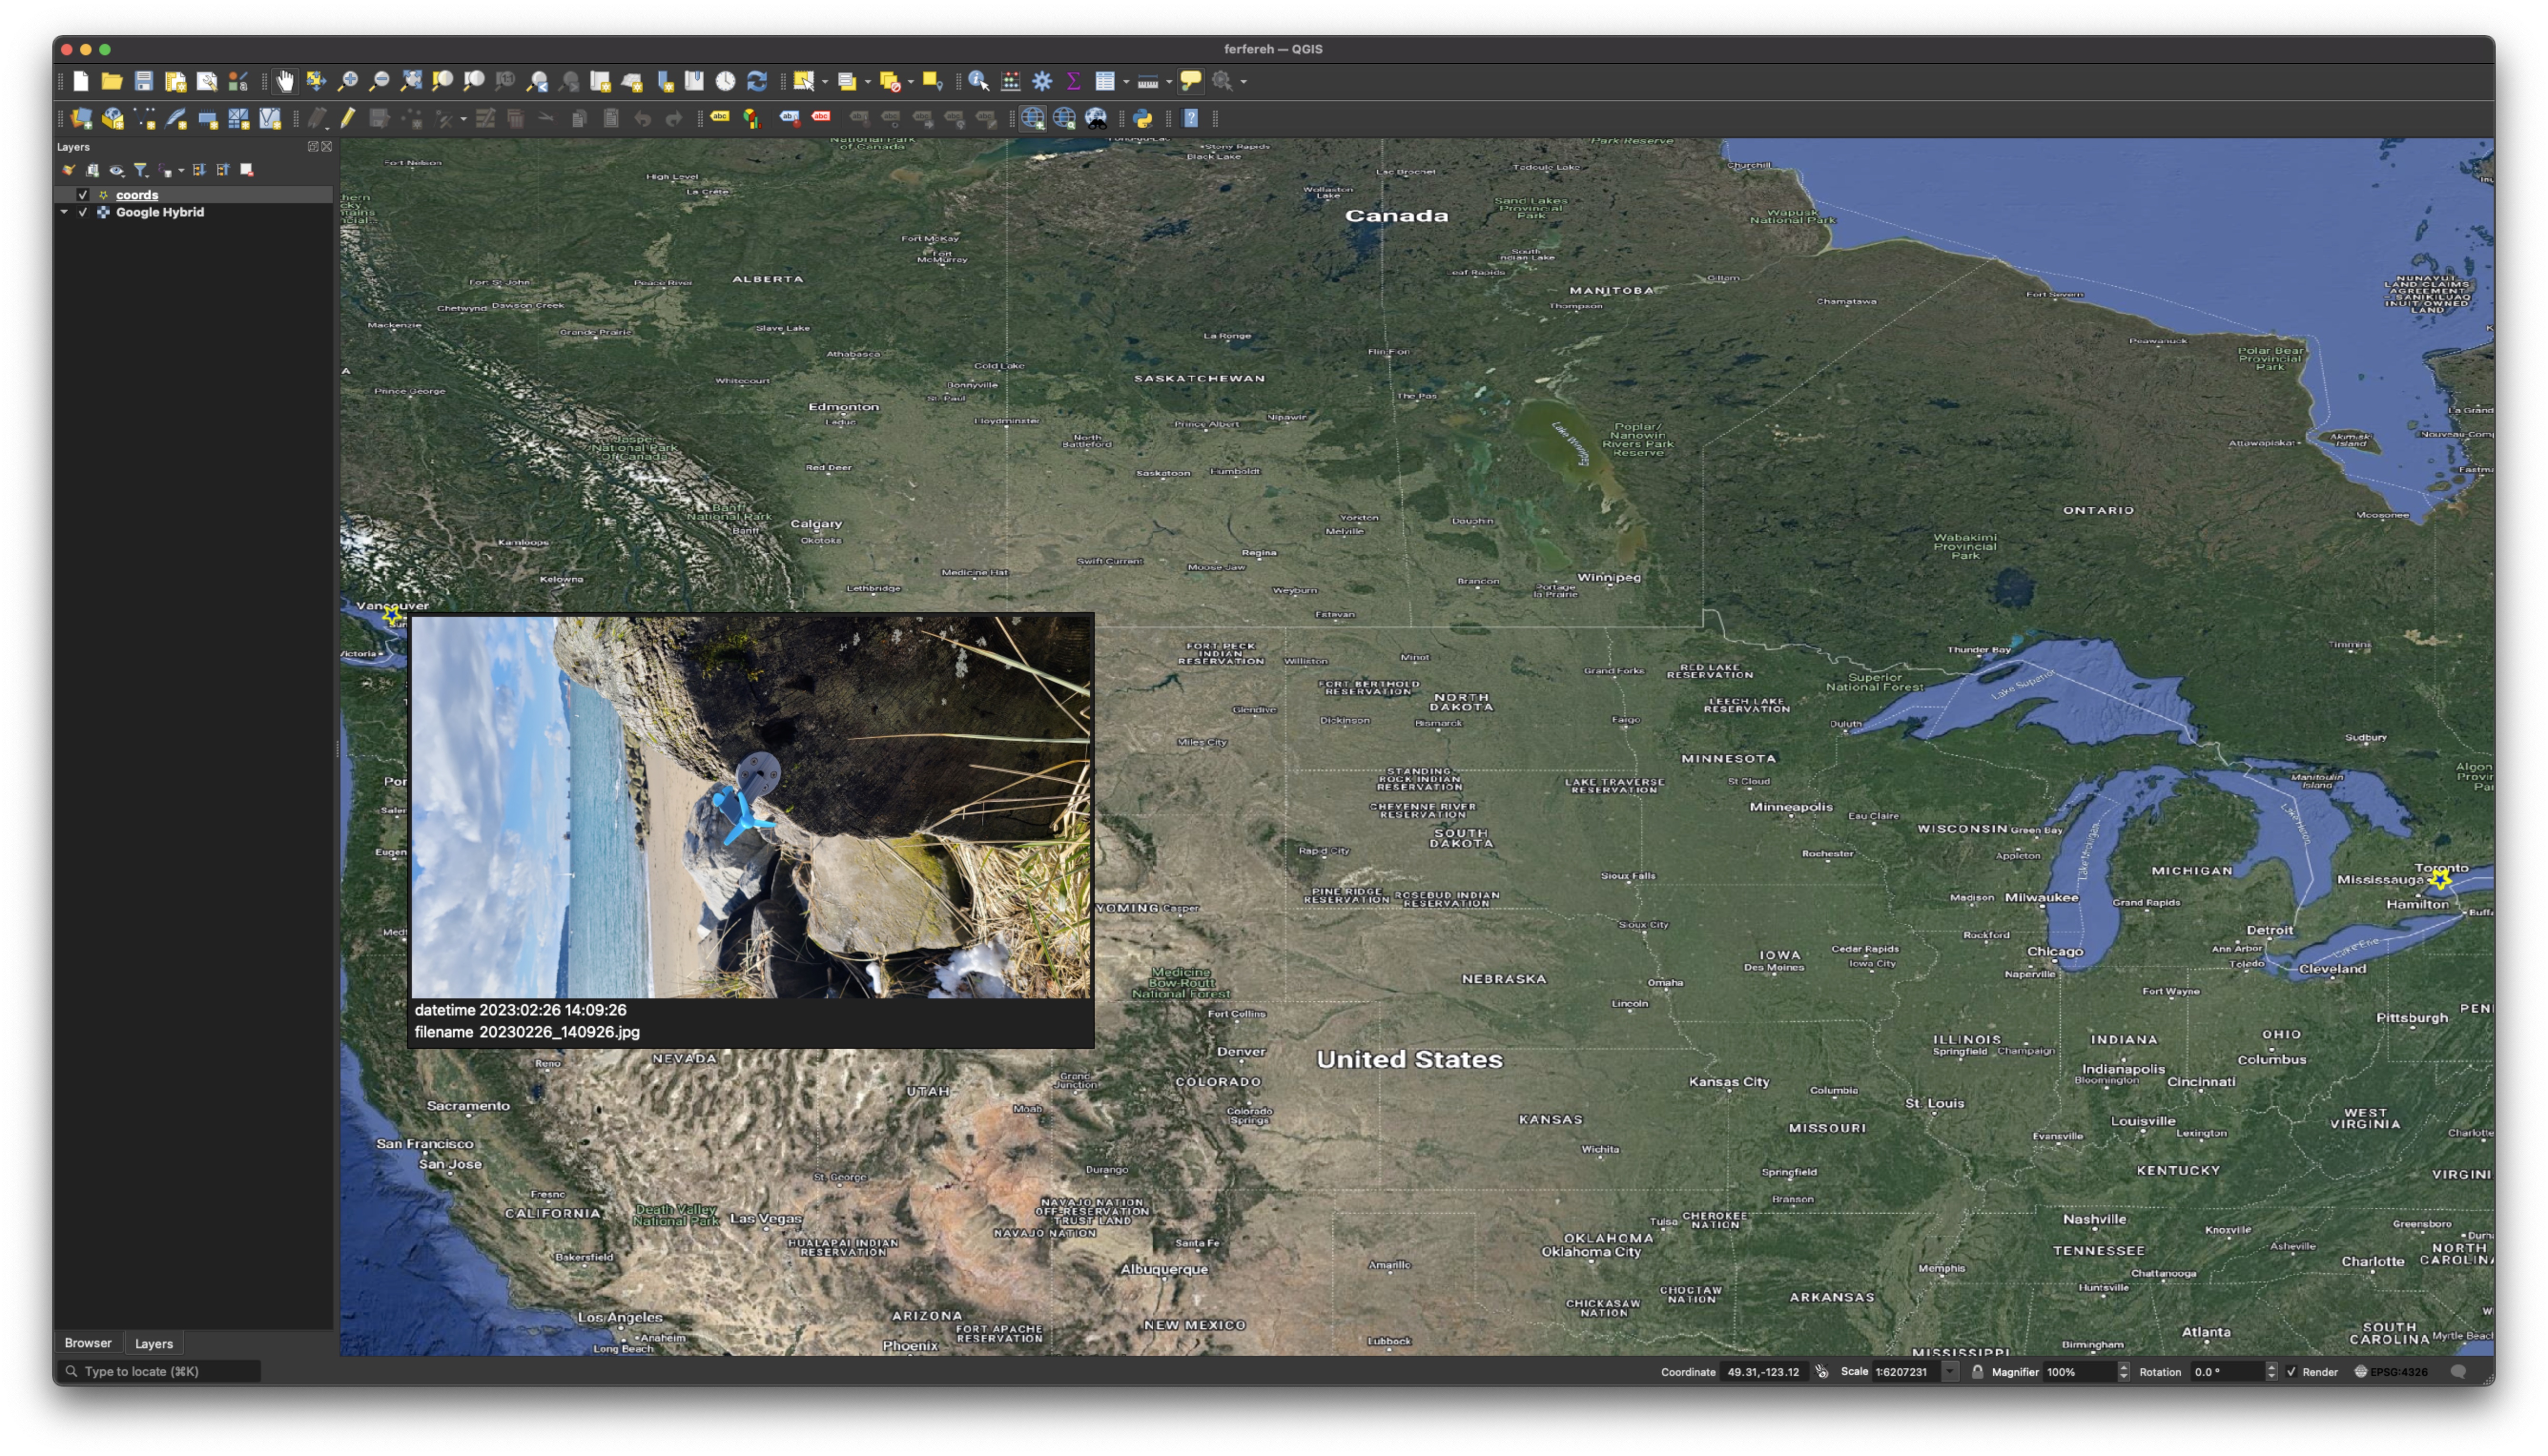Open the new print layout tool
The height and width of the screenshot is (1456, 2548).
click(x=175, y=82)
